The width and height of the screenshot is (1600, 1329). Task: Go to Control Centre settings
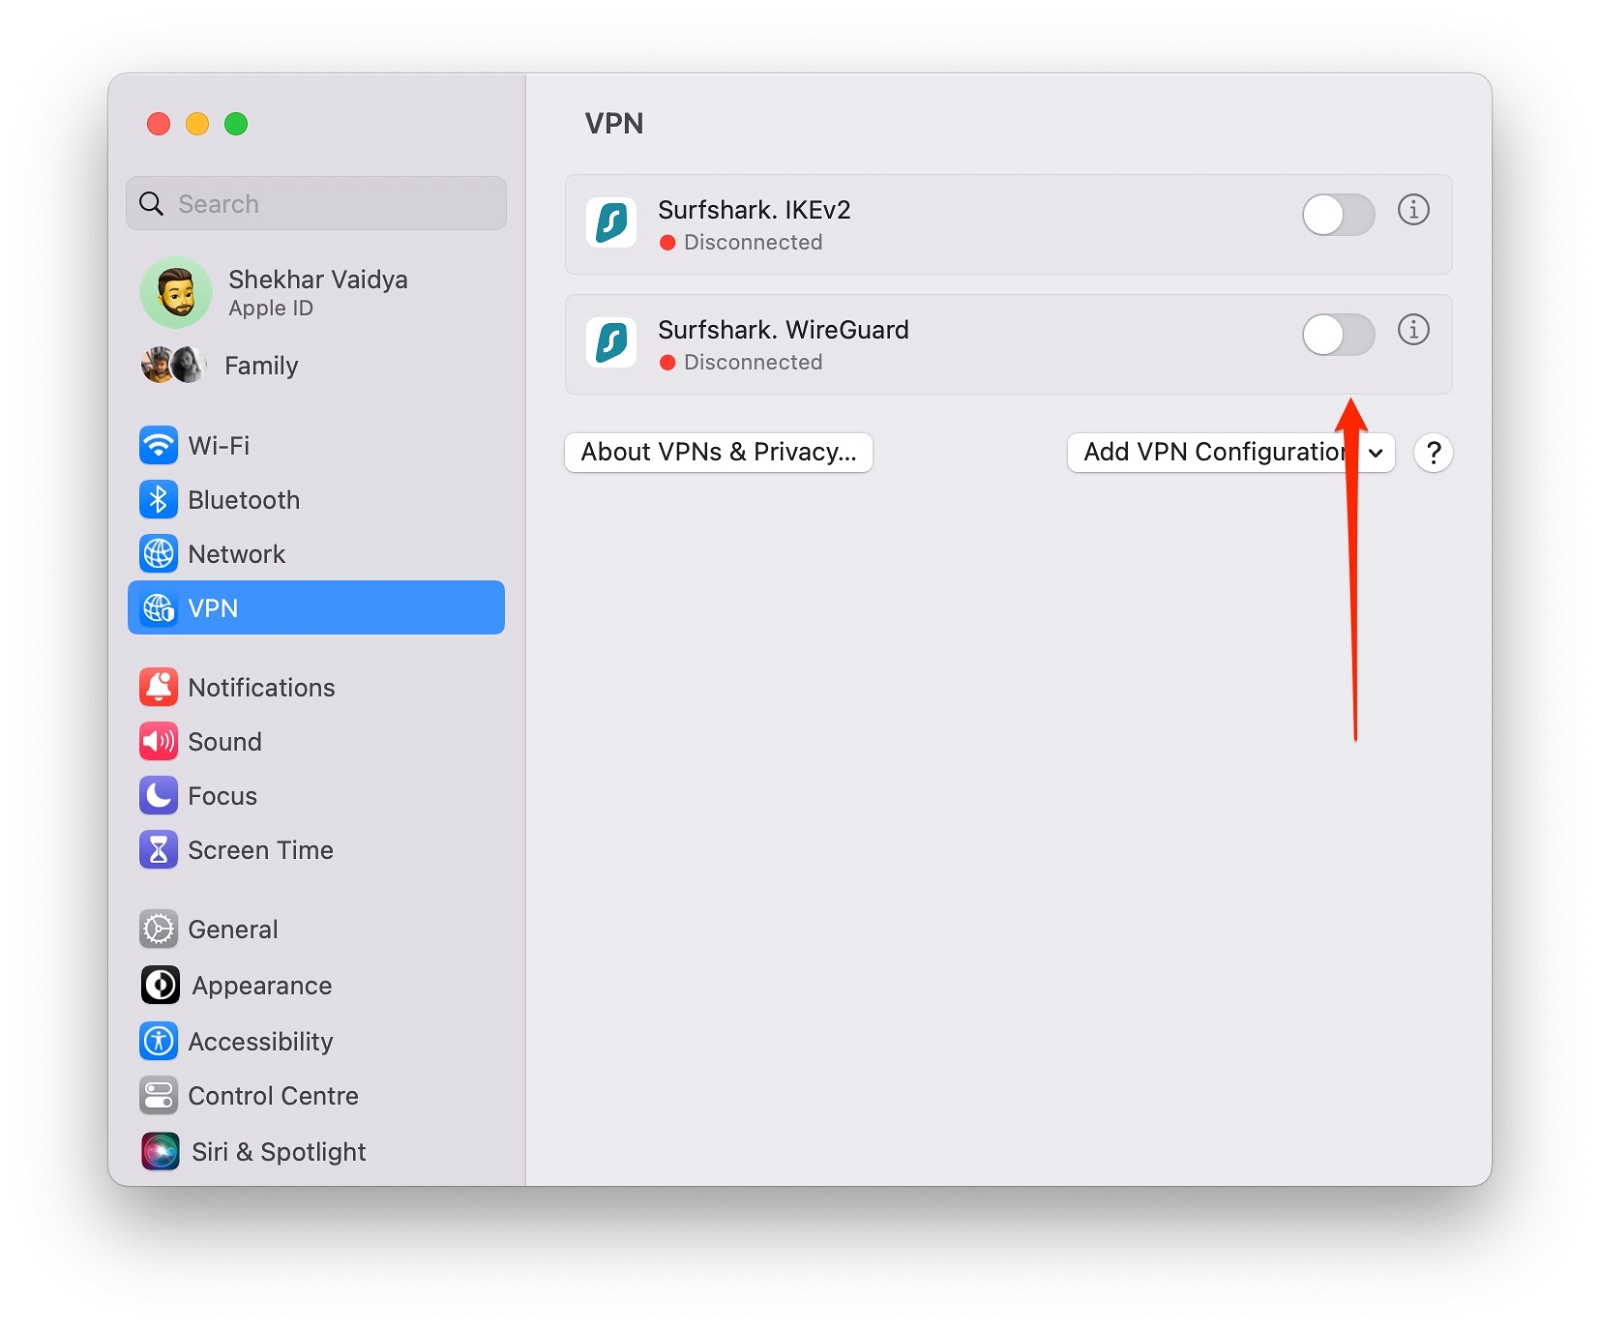pyautogui.click(x=316, y=1096)
